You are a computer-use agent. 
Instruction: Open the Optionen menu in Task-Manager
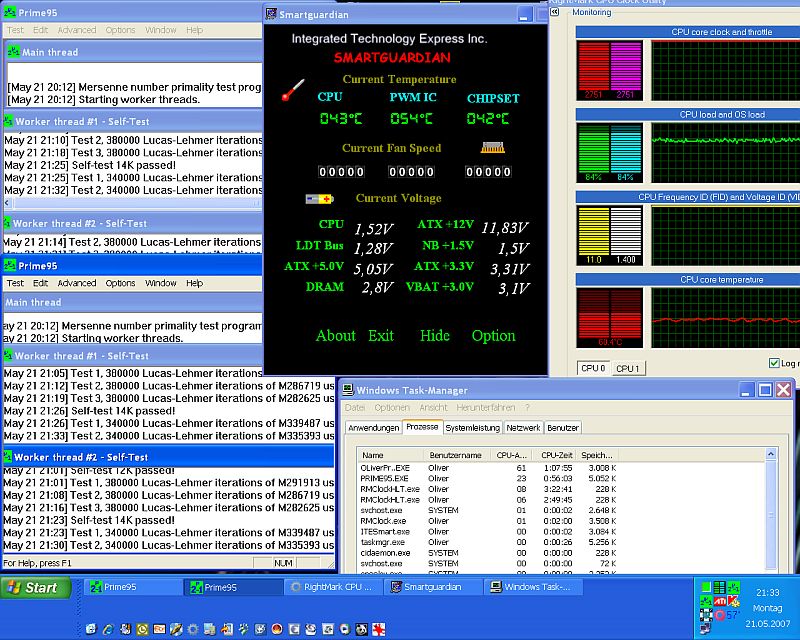392,407
